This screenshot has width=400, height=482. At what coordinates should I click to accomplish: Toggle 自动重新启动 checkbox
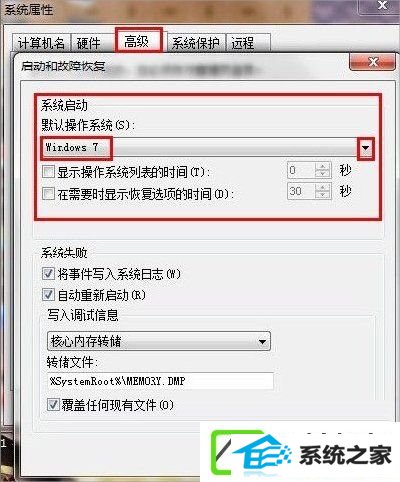48,295
